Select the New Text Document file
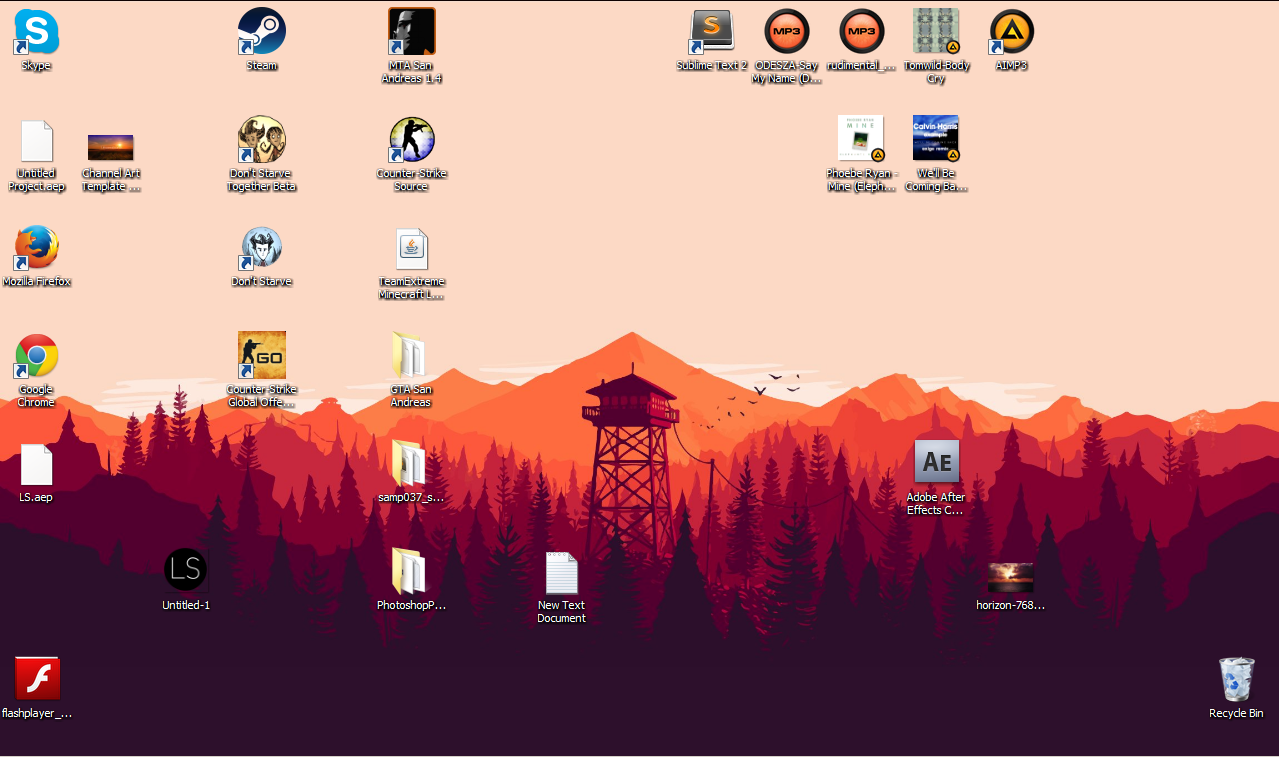Screen dimensions: 1279x757 coord(561,573)
